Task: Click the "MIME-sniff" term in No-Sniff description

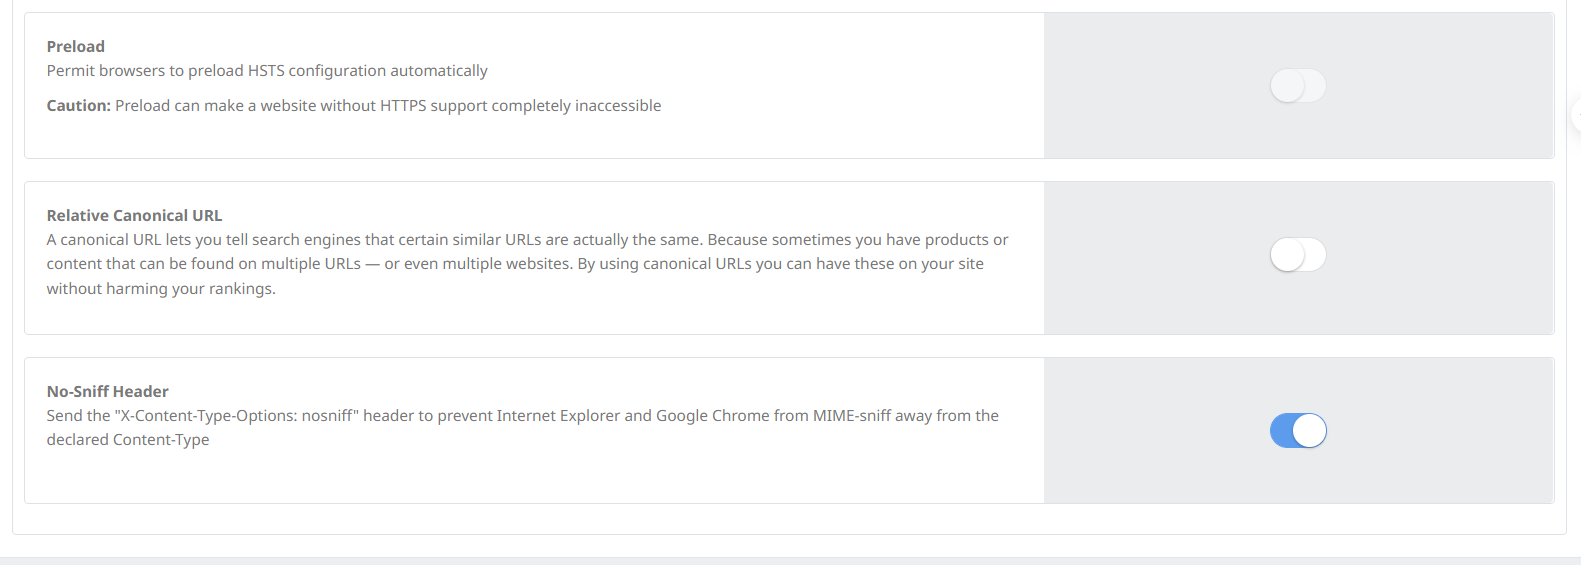Action: click(x=851, y=416)
